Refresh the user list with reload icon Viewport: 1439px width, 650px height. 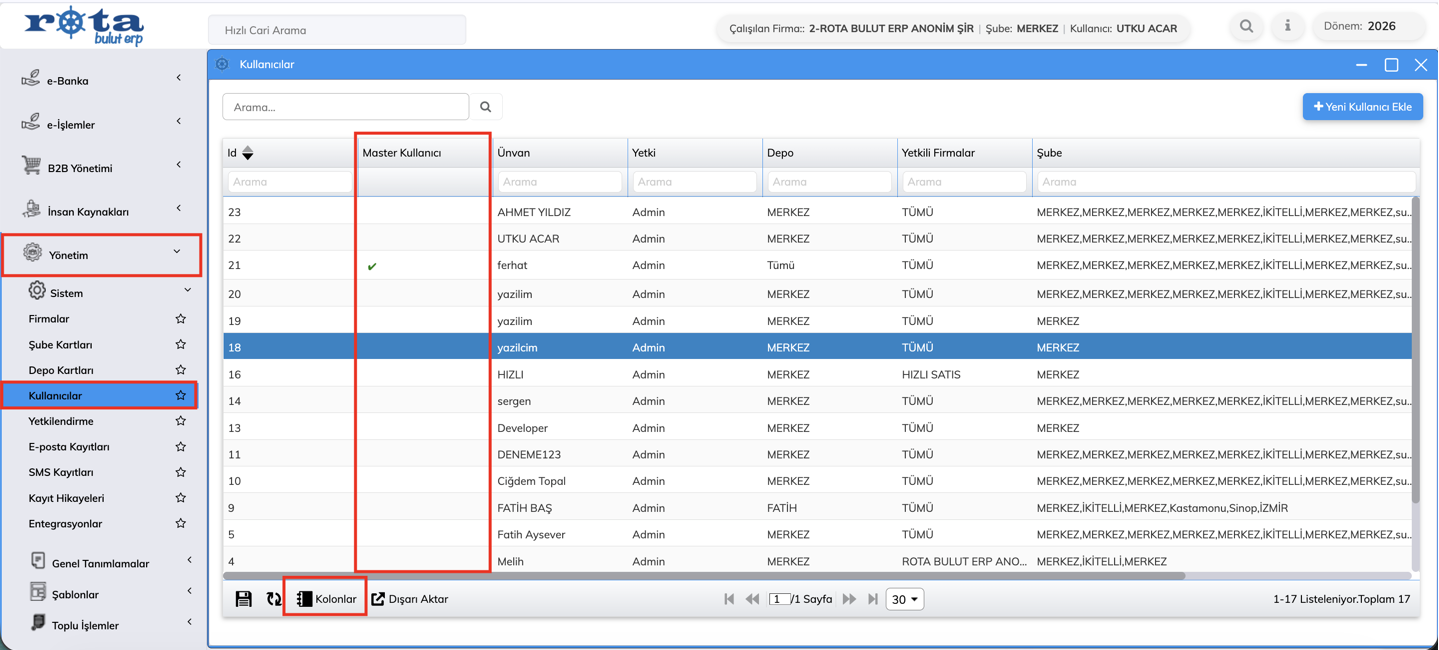point(274,599)
